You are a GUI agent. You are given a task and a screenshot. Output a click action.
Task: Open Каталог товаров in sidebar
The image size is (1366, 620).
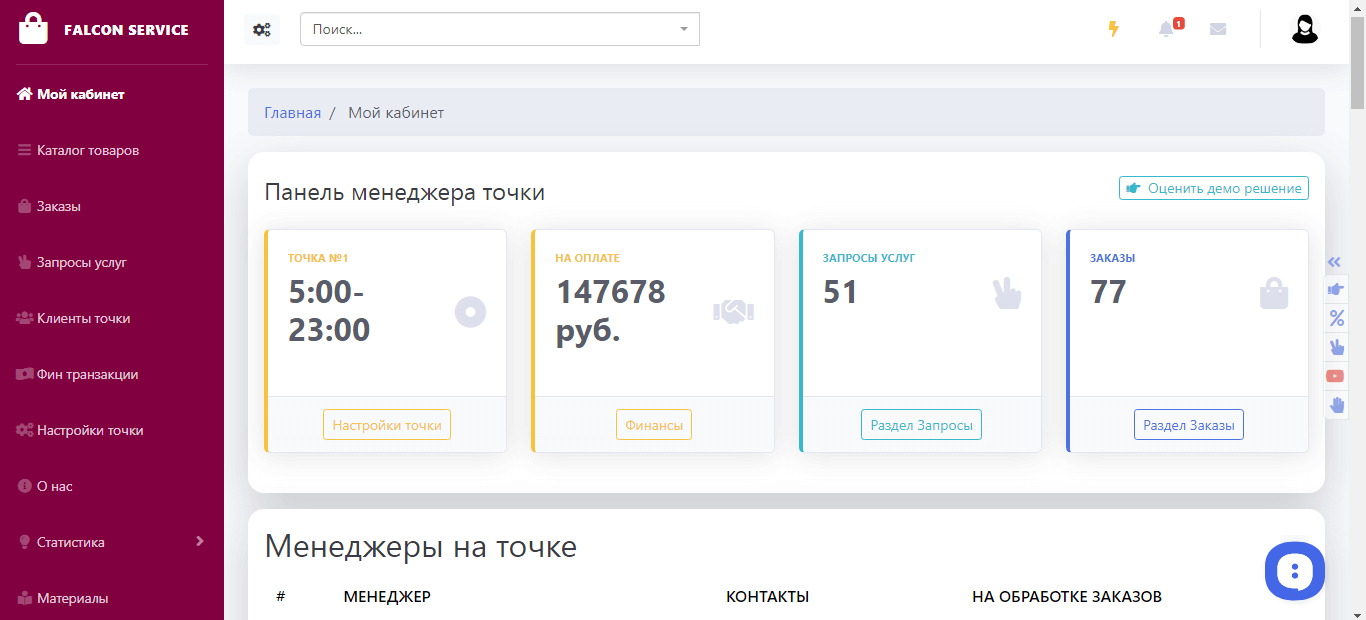[x=88, y=150]
